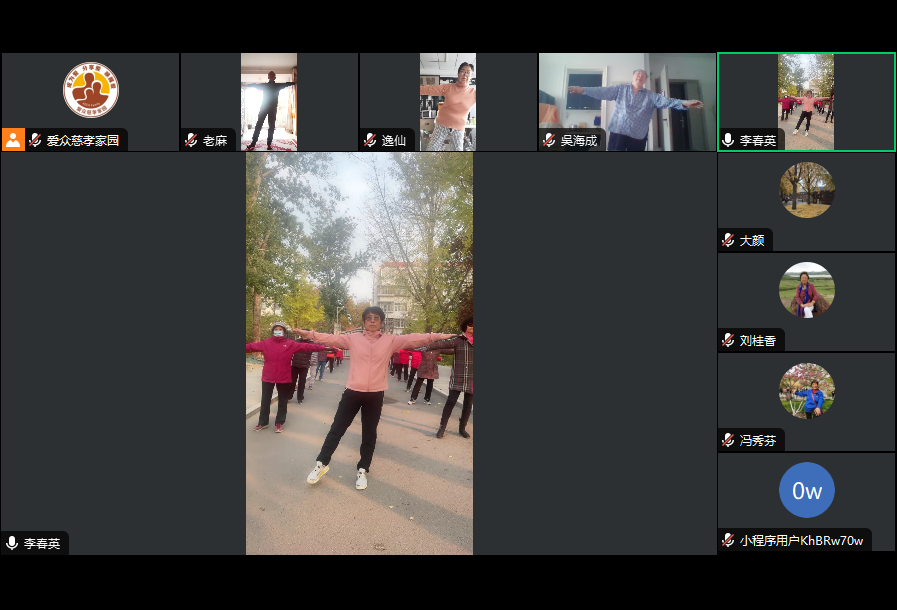Click the muted mic icon for 冯秀芬
The width and height of the screenshot is (897, 610).
point(728,441)
